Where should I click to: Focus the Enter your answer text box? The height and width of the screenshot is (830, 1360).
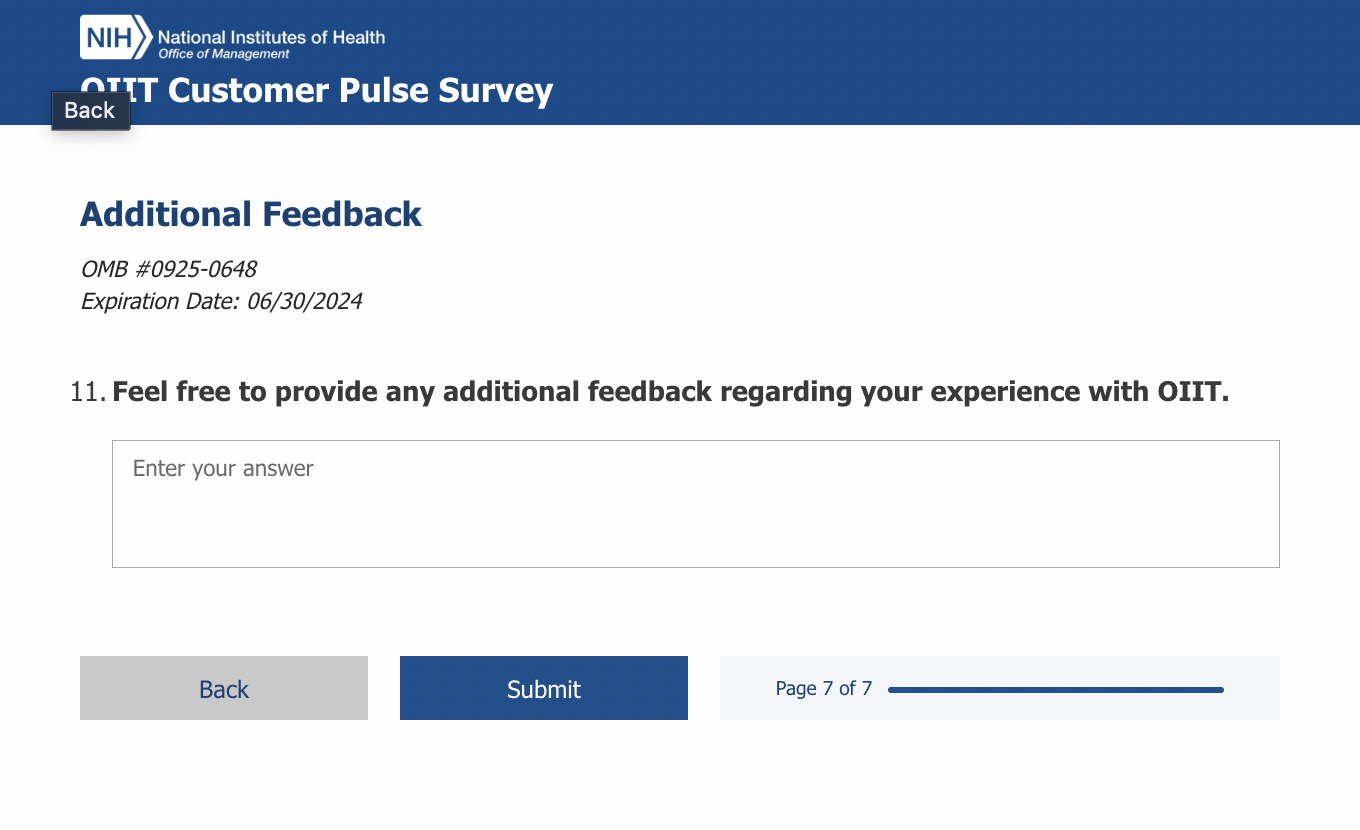695,504
